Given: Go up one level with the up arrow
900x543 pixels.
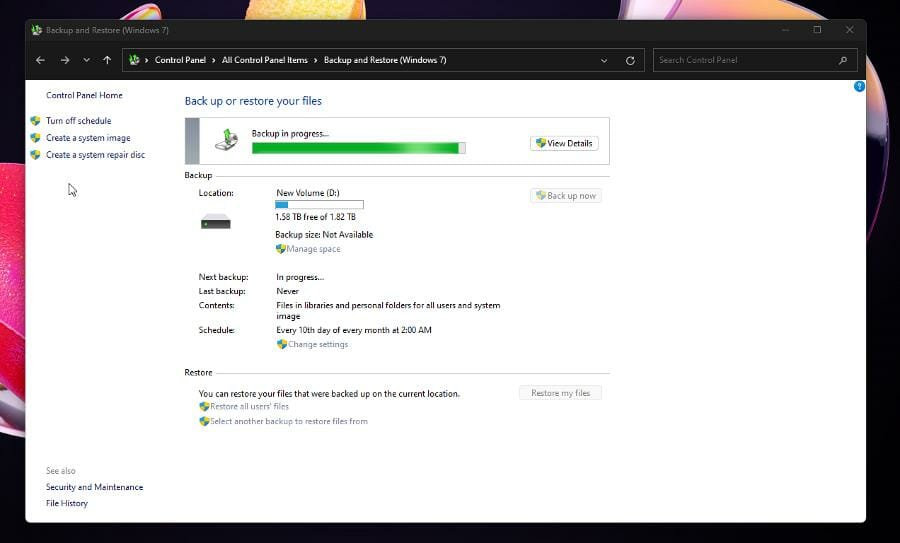Looking at the screenshot, I should click(x=107, y=60).
